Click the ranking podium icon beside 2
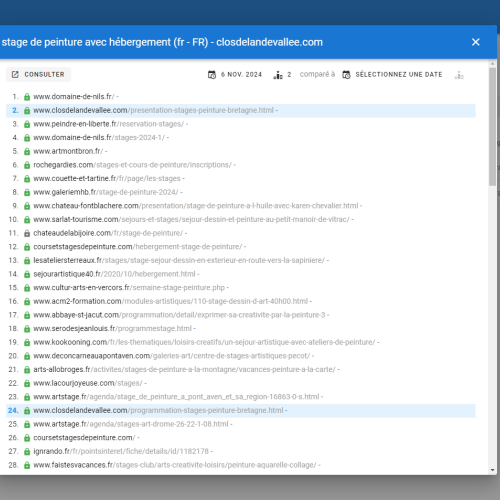Viewport: 500px width, 500px height. tap(278, 75)
